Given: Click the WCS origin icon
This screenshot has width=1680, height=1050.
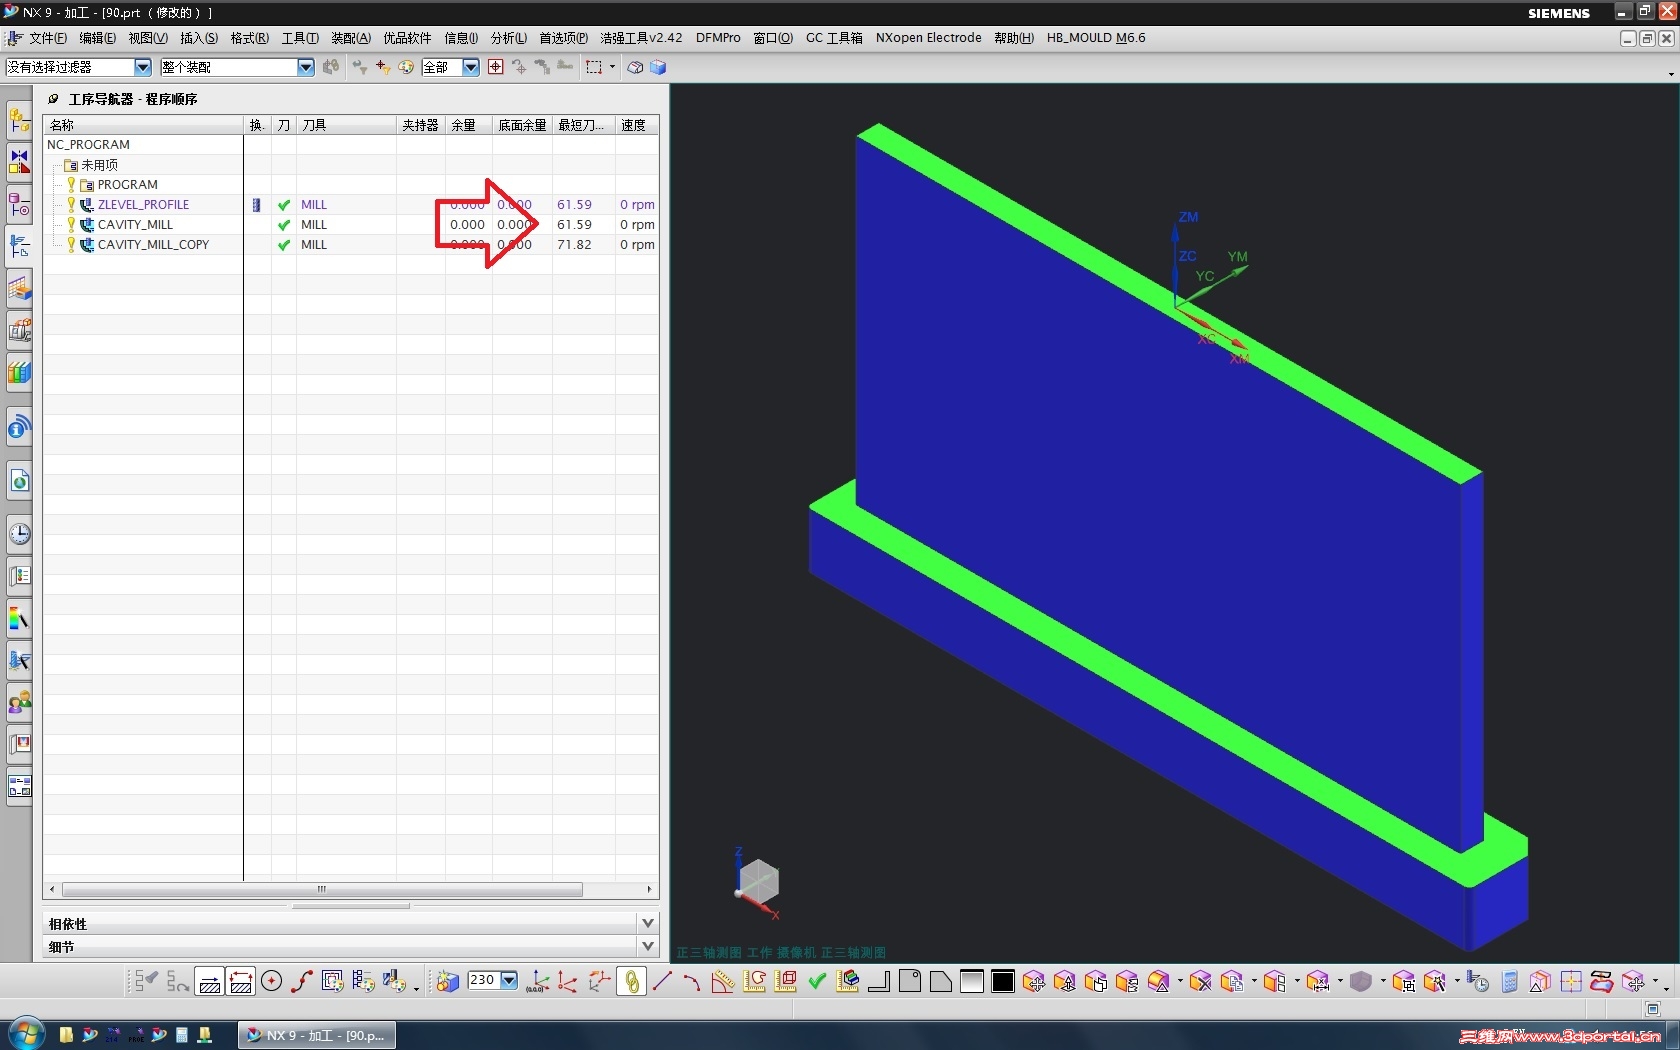Looking at the screenshot, I should pos(537,981).
